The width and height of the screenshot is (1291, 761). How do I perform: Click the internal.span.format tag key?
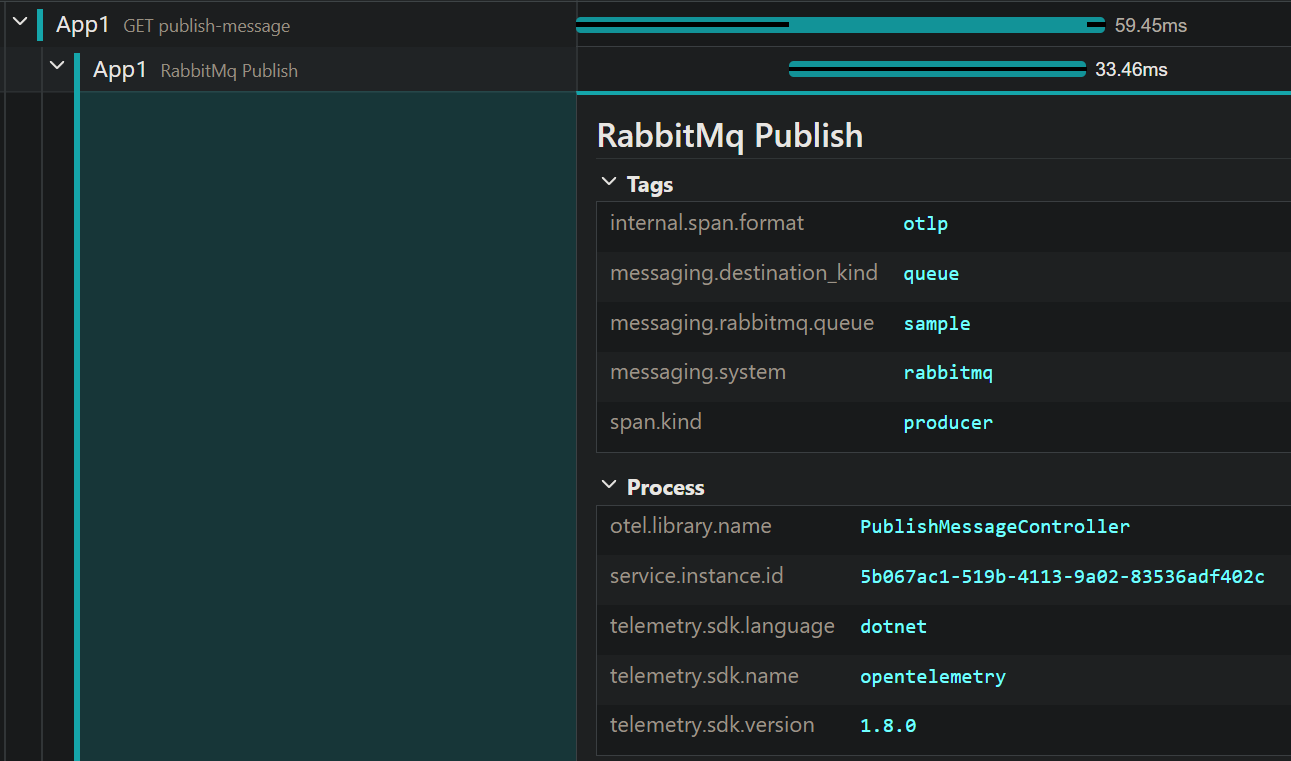(x=707, y=223)
